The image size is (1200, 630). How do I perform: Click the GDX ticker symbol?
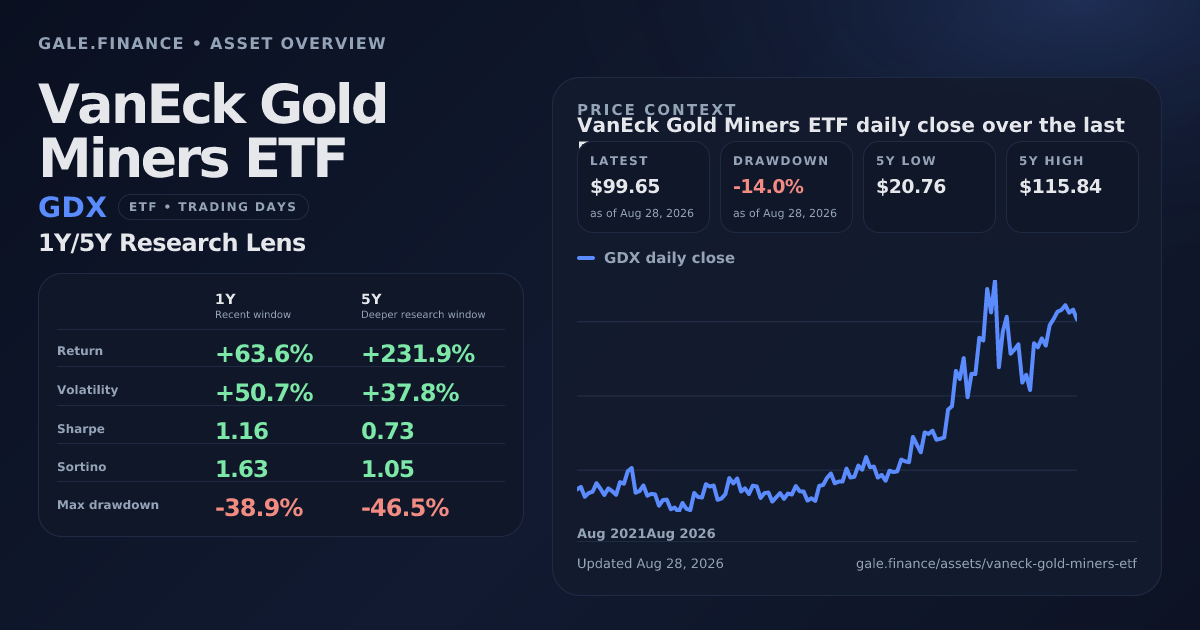click(x=72, y=207)
